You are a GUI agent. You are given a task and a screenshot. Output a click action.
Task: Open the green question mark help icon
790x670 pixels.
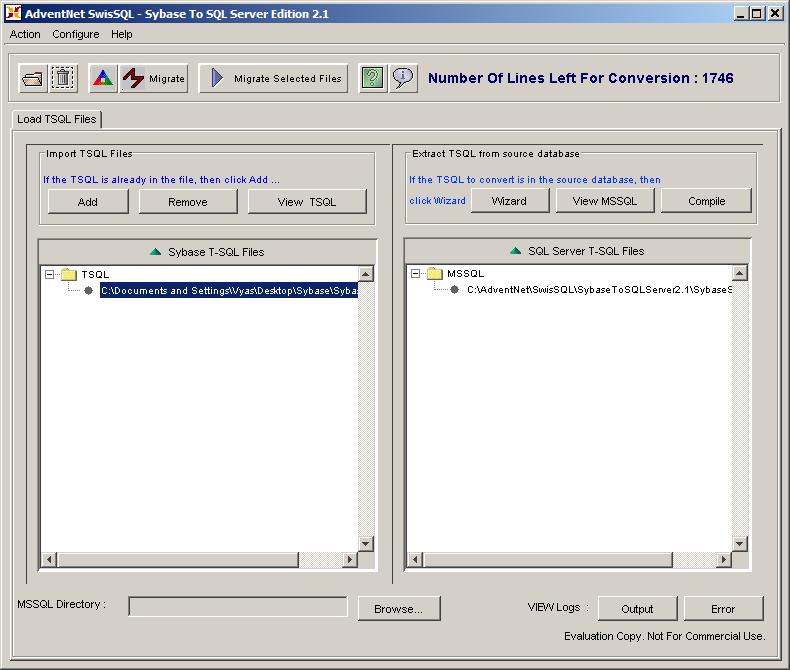tap(373, 79)
